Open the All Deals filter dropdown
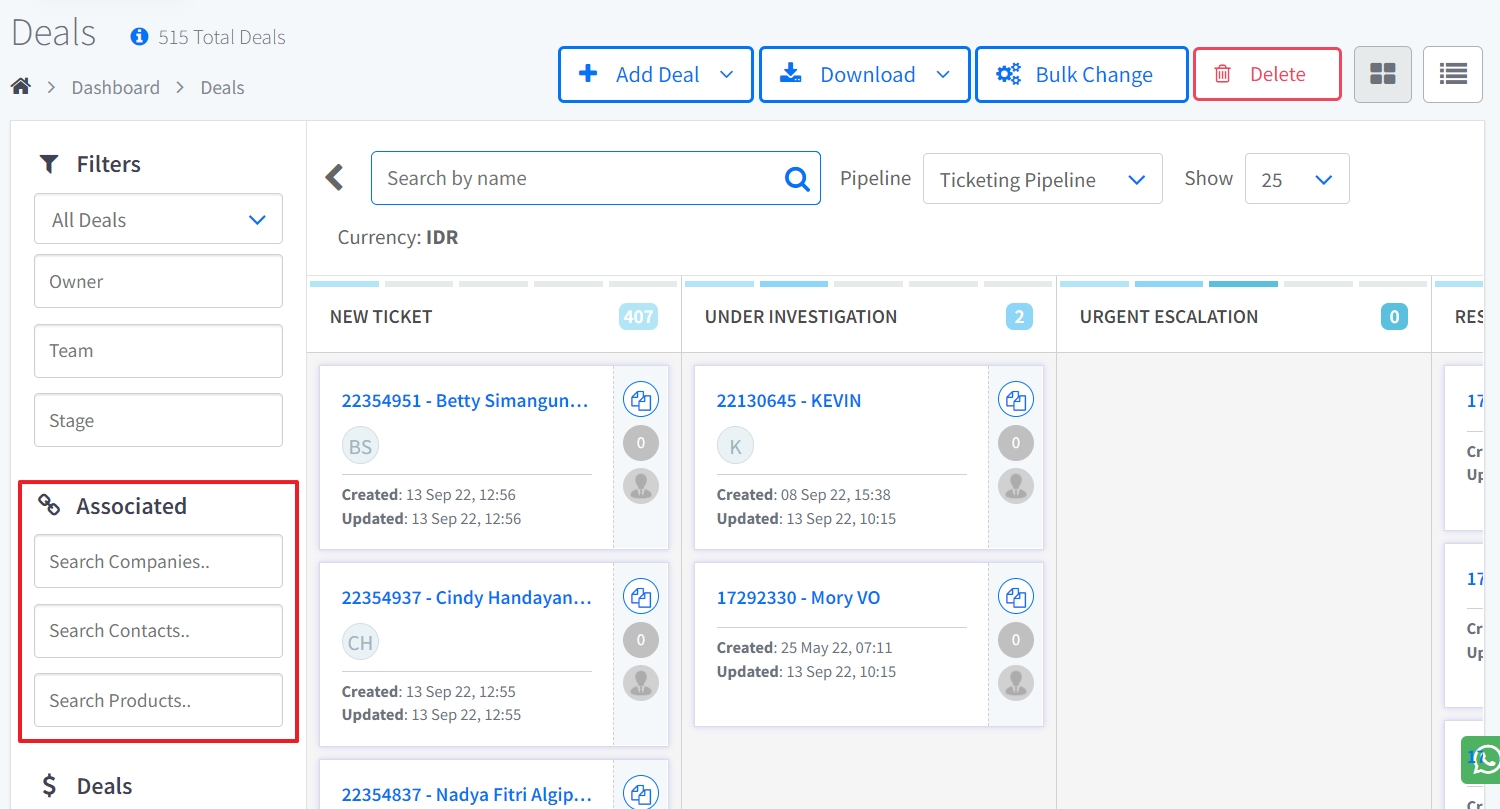The image size is (1500, 809). click(159, 219)
